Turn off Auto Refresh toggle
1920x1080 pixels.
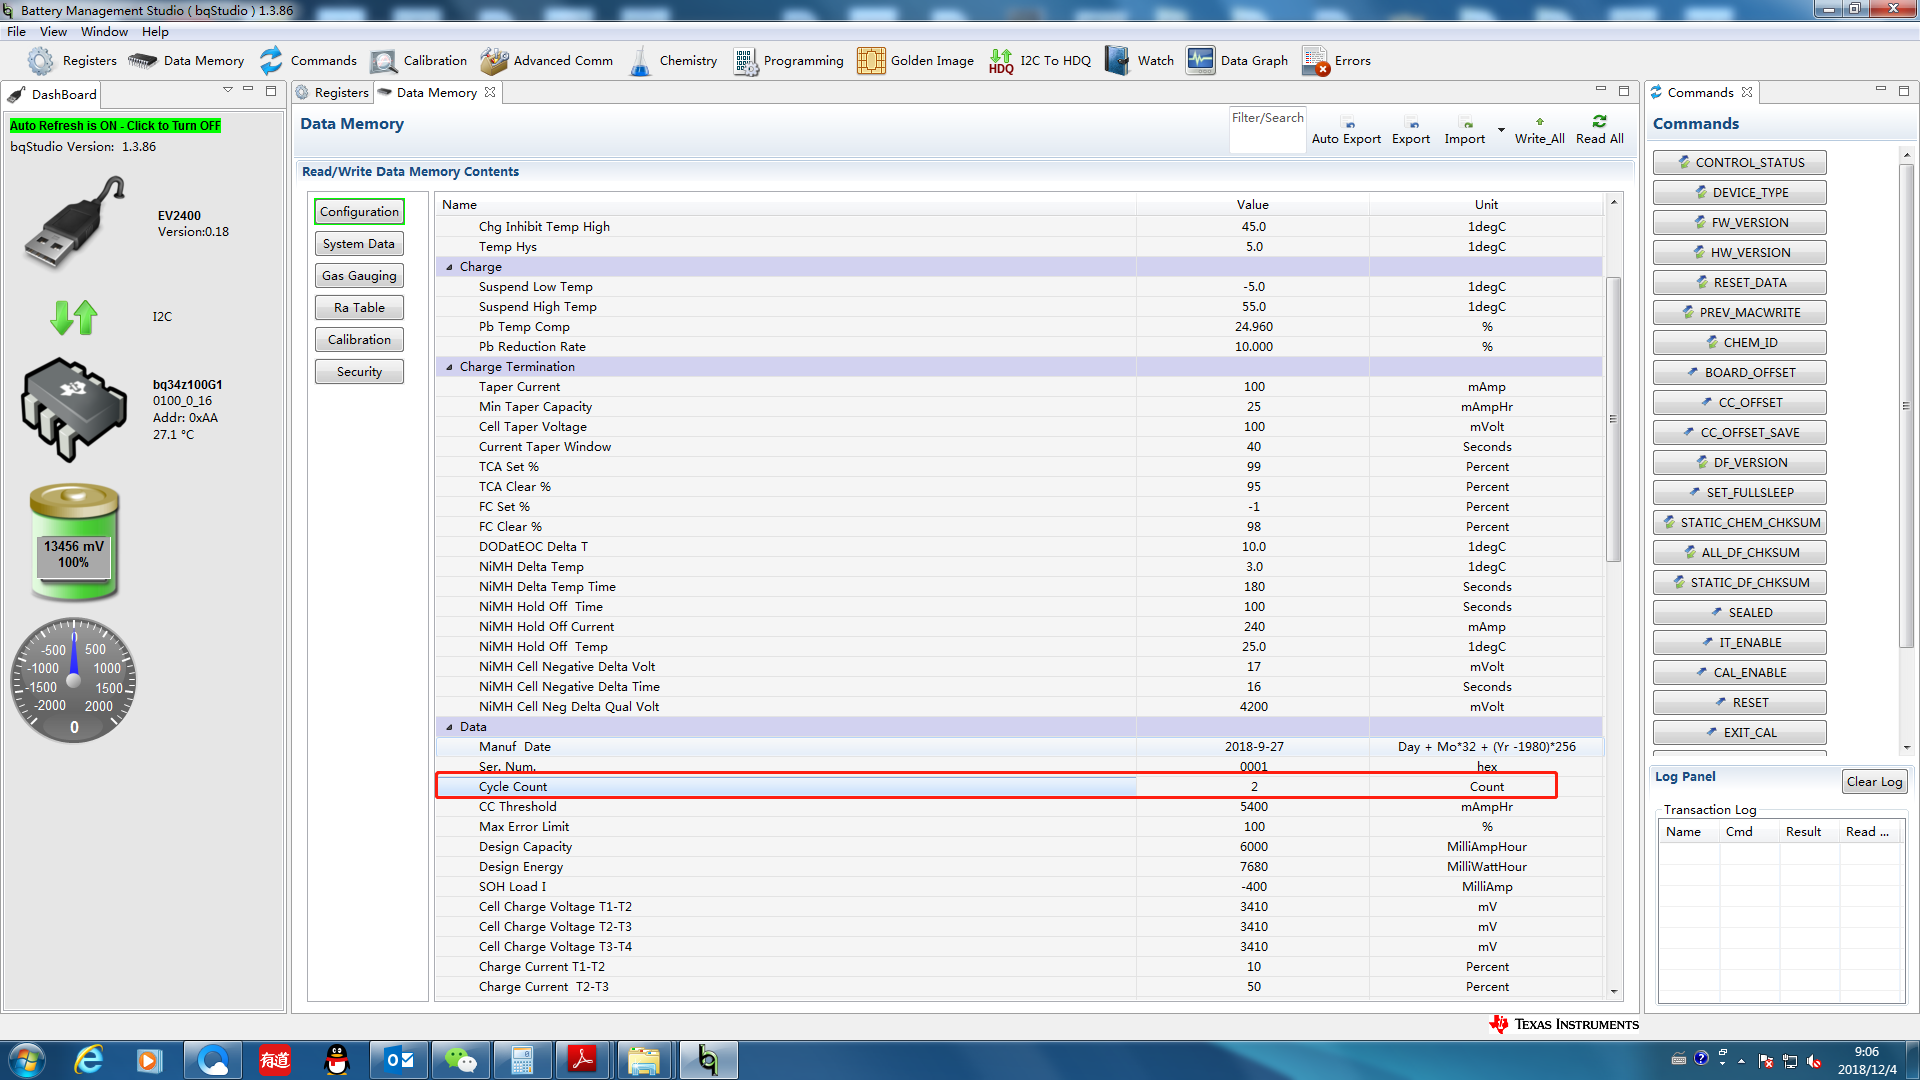tap(115, 126)
